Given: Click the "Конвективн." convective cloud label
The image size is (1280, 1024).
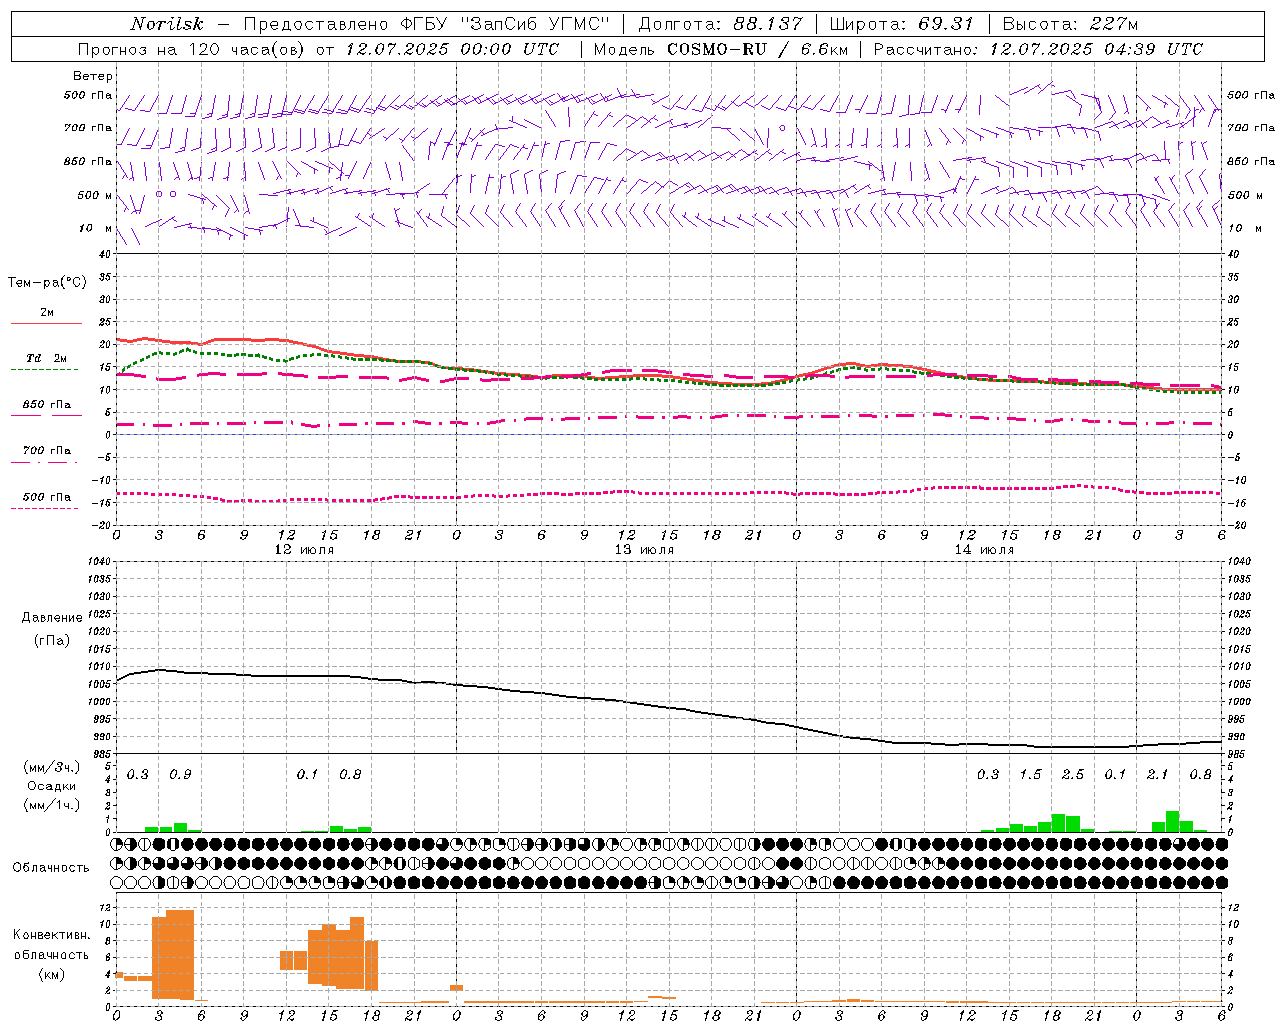Looking at the screenshot, I should tap(52, 935).
